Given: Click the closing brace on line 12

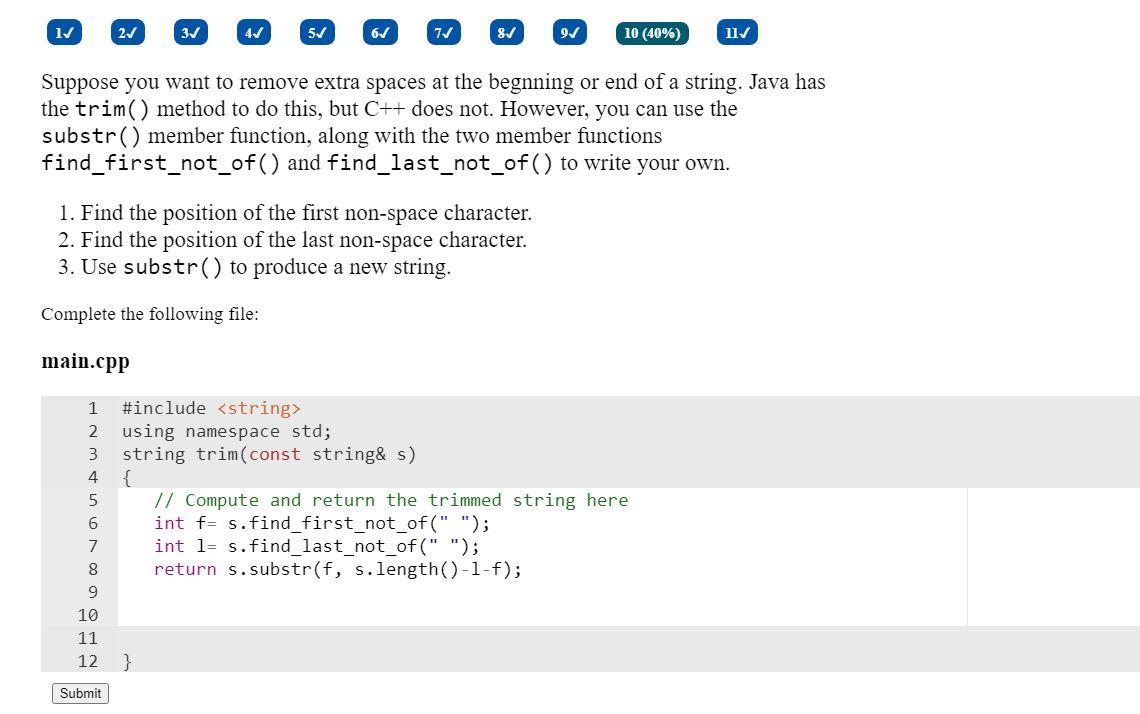Looking at the screenshot, I should [126, 660].
